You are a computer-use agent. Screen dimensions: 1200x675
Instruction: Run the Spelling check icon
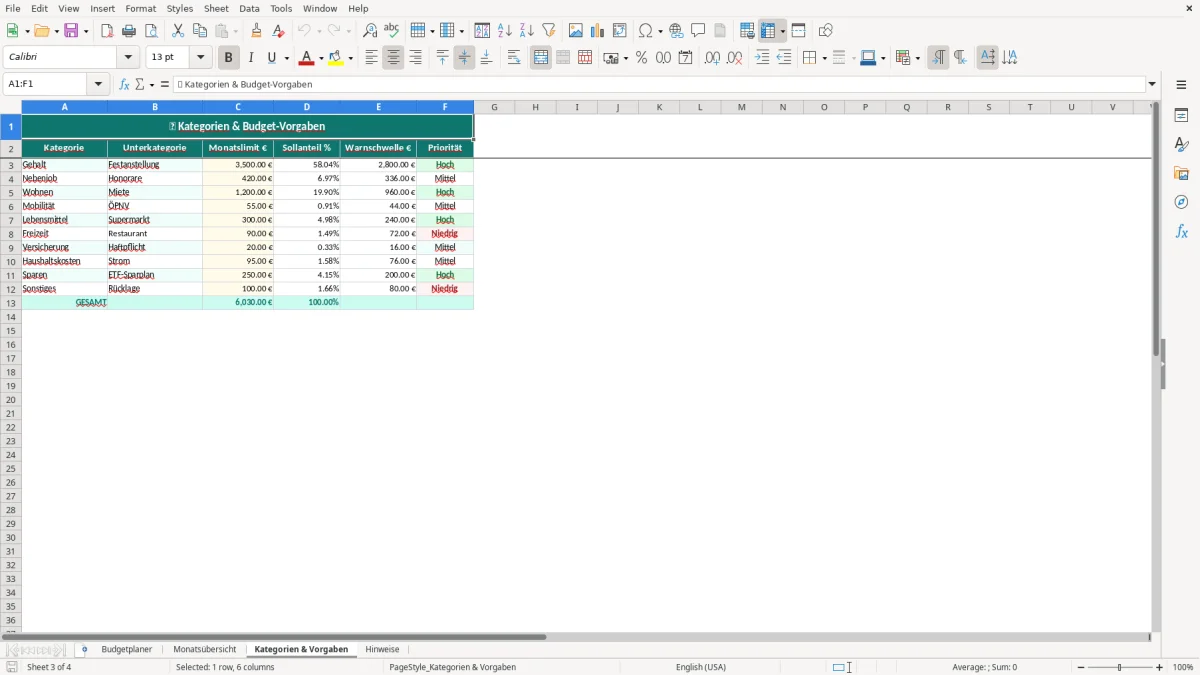tap(392, 31)
